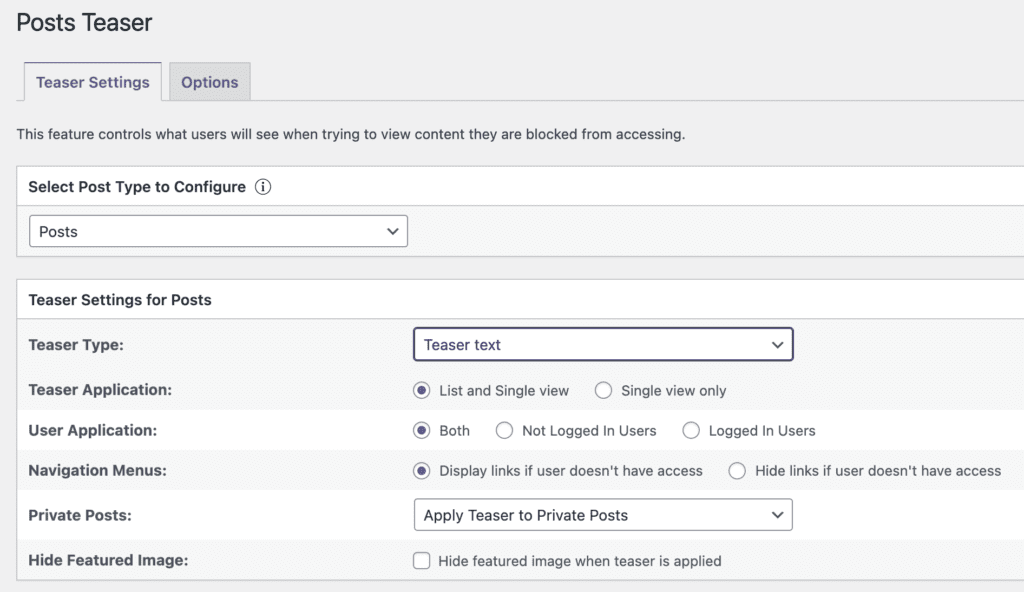Open the chevron on the Posts dropdown
The width and height of the screenshot is (1024, 592).
coord(395,231)
